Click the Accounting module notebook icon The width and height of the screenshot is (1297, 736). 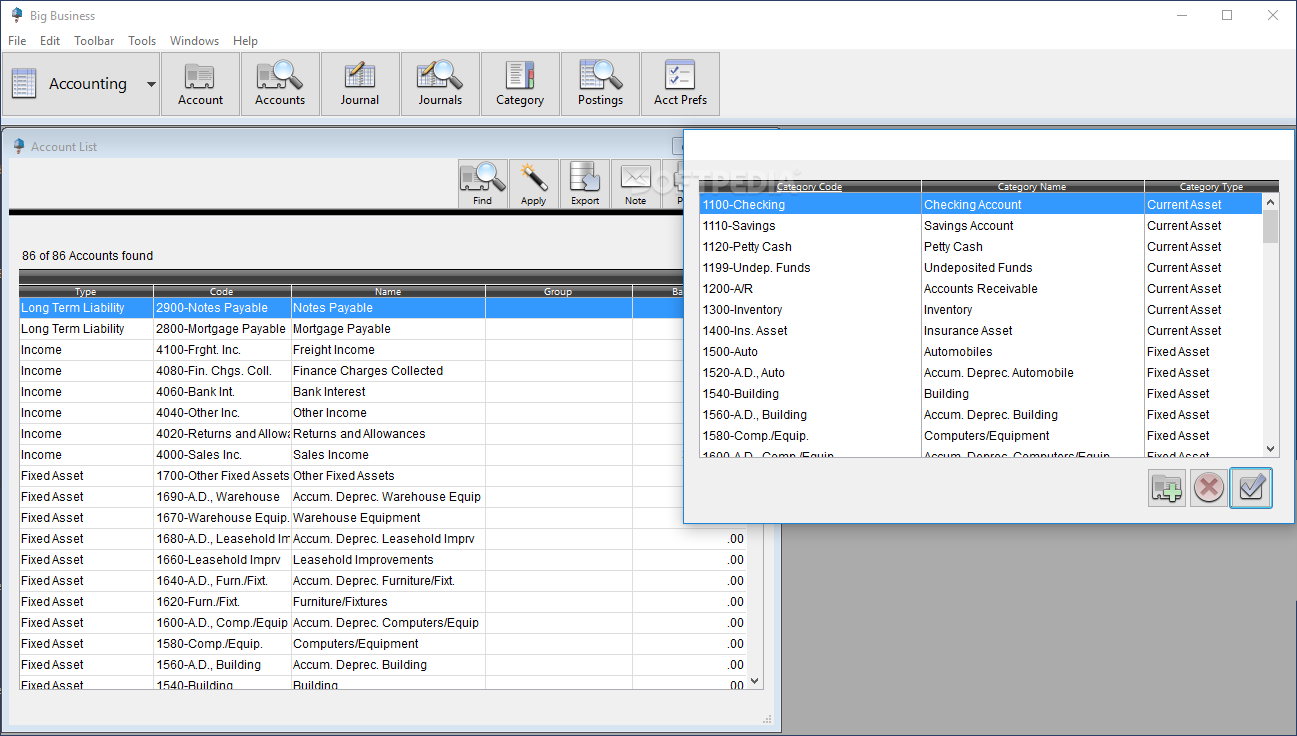[24, 84]
